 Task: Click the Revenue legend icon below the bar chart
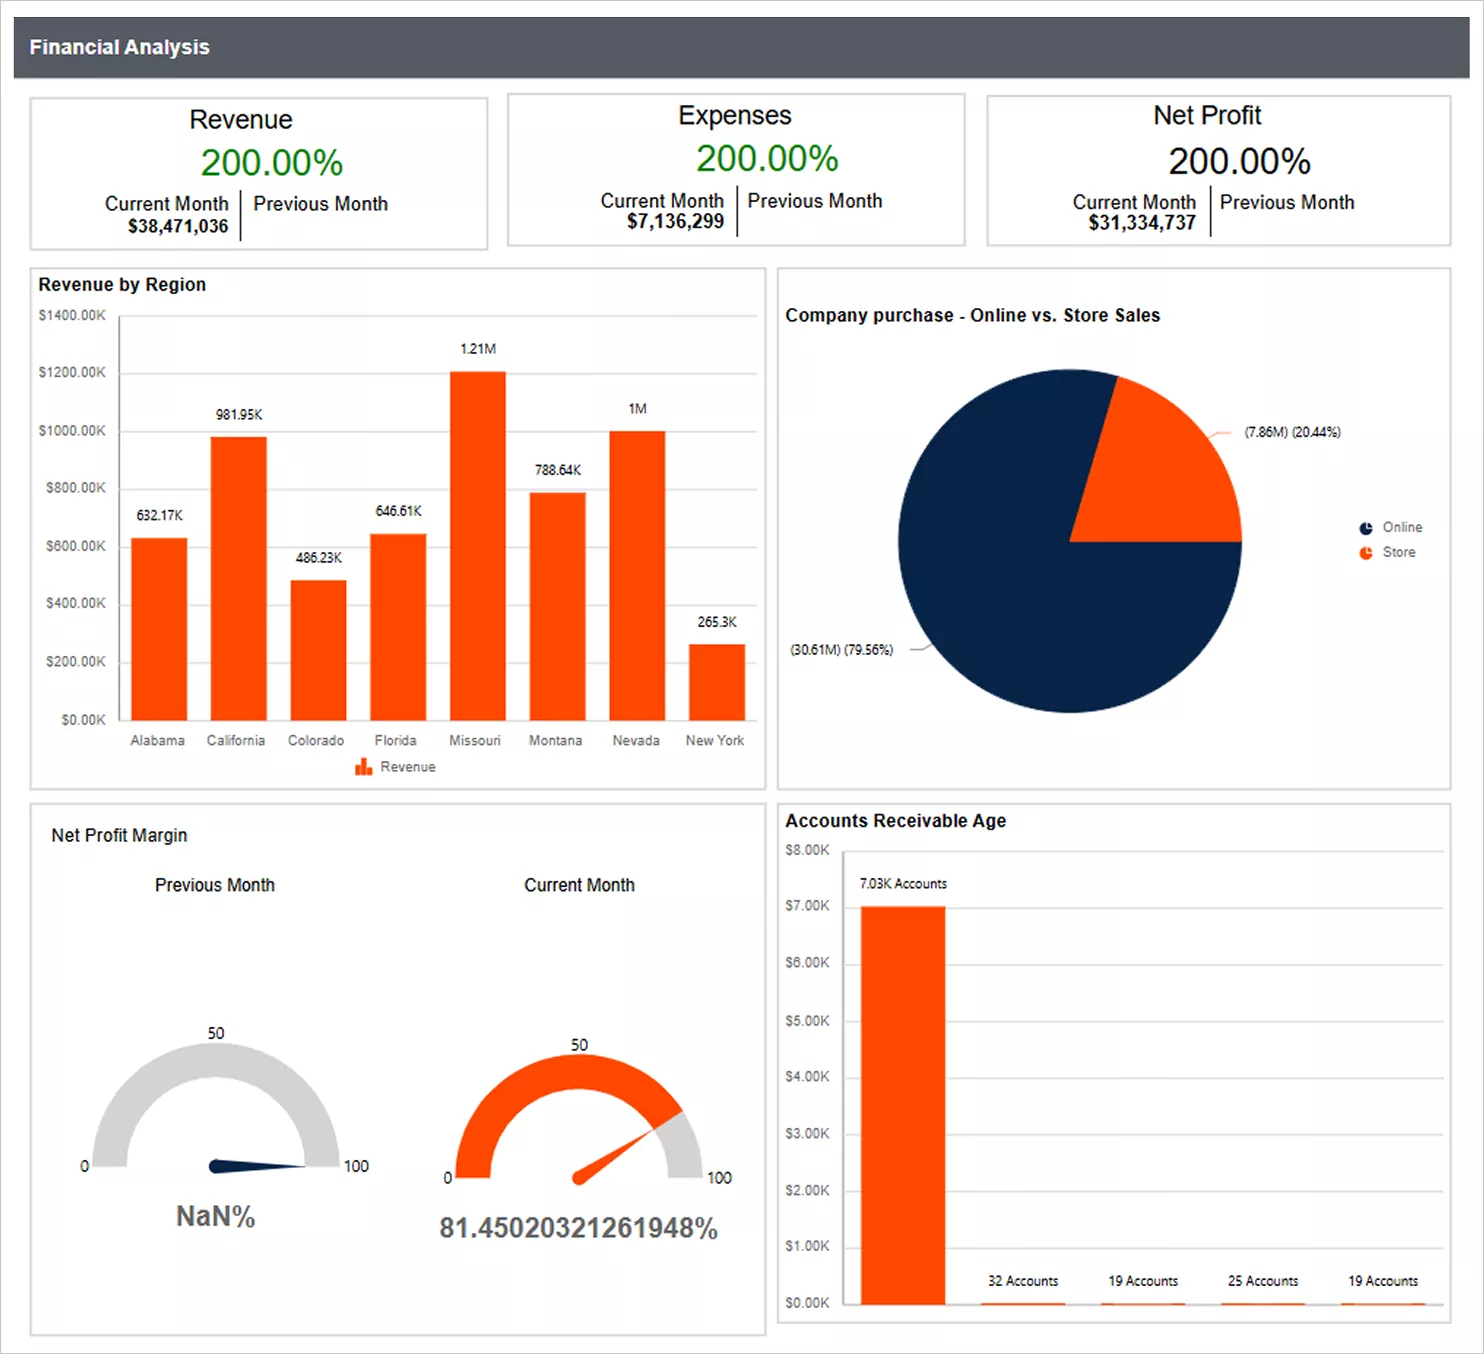(x=362, y=766)
